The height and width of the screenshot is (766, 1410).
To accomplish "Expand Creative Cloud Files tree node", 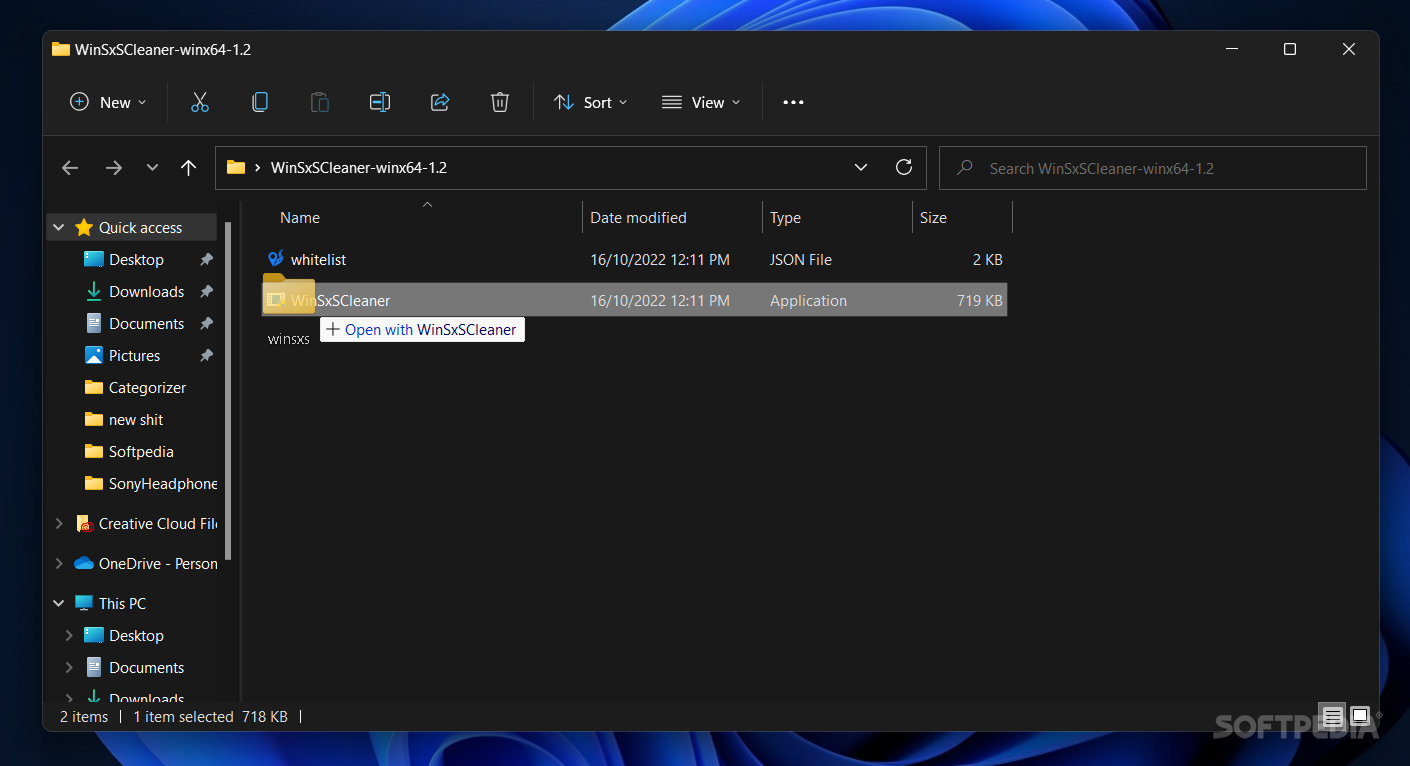I will pos(59,523).
